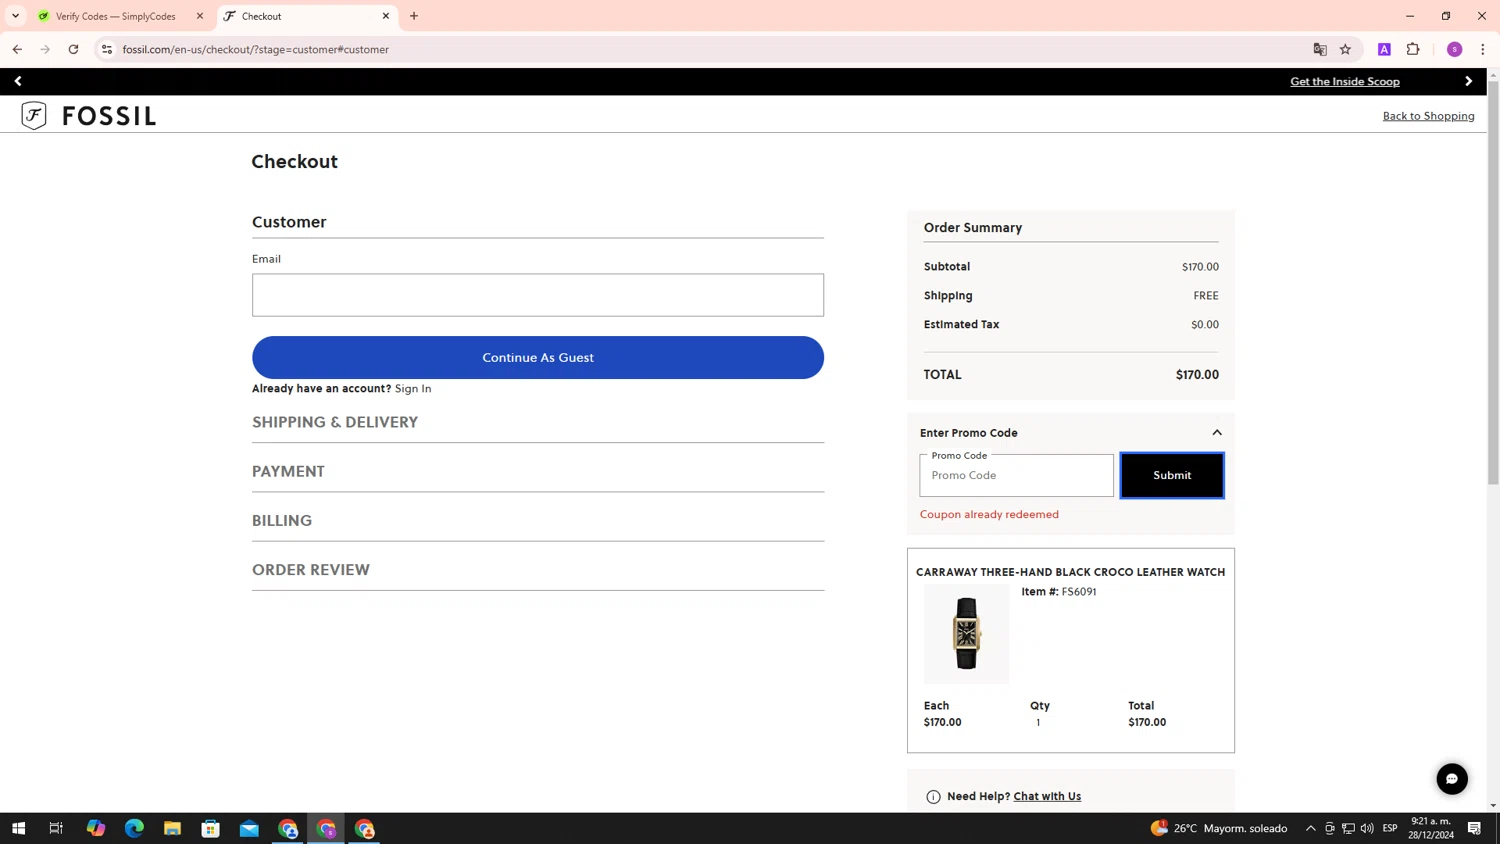The image size is (1500, 844).
Task: Open Task View on the taskbar
Action: pos(56,828)
